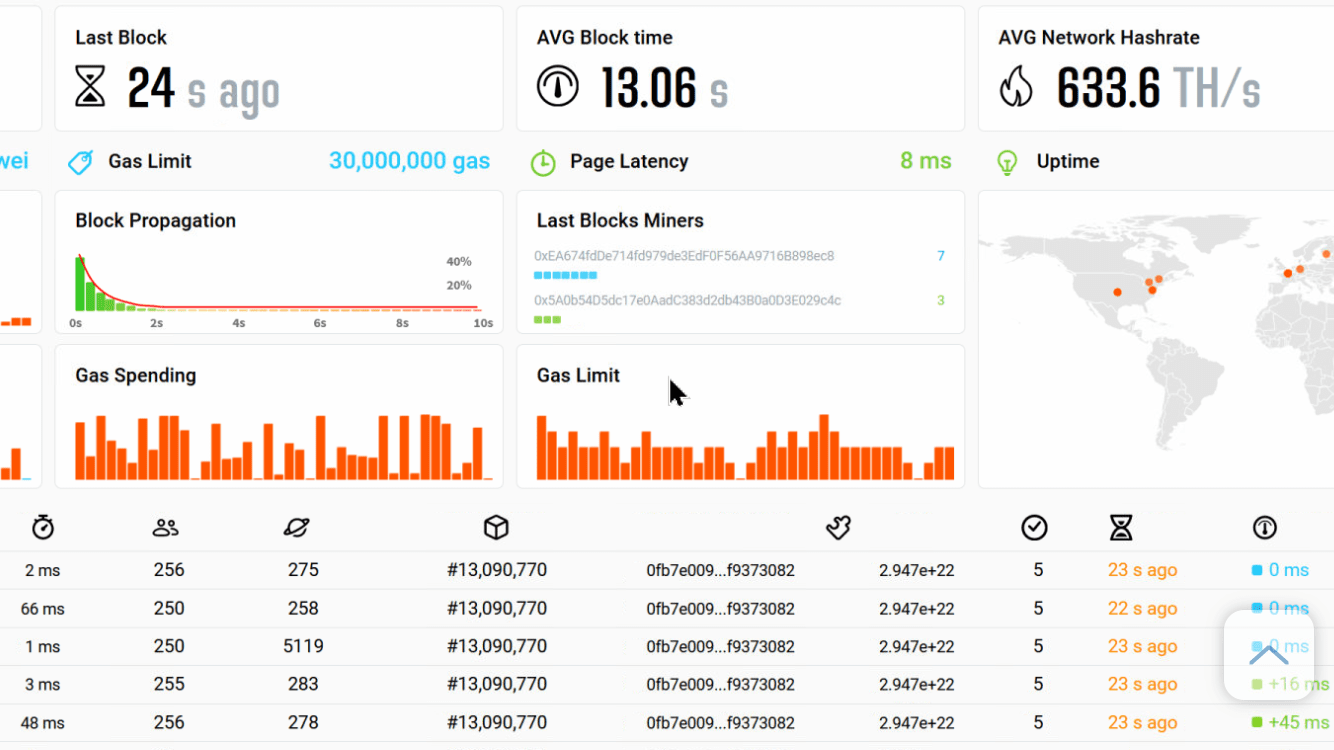Click the green block count 3 for second miner
Image resolution: width=1334 pixels, height=750 pixels.
pyautogui.click(x=941, y=300)
